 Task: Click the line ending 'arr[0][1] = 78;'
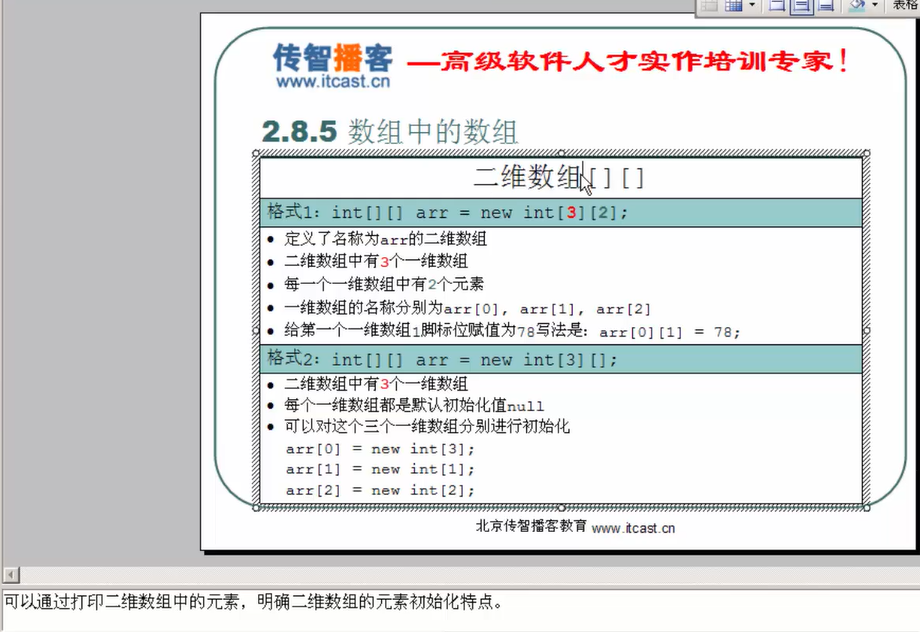(512, 331)
